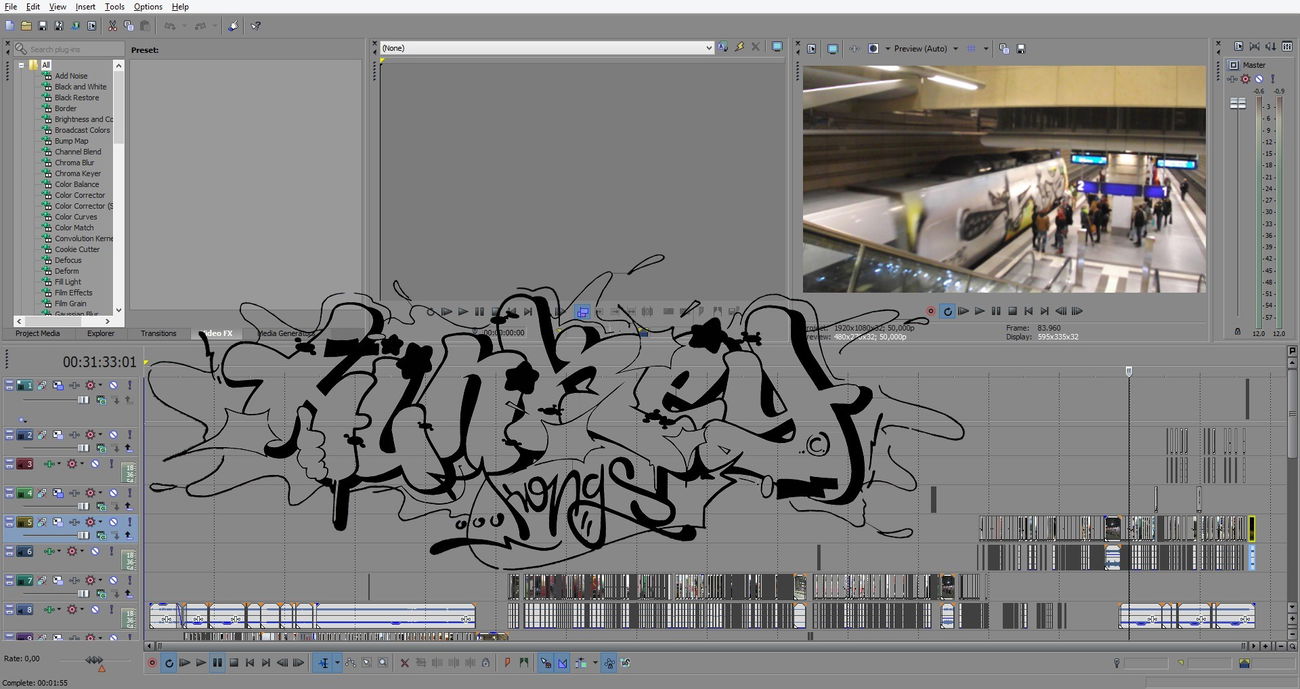Activate the Zoom Edit Tool in the transport bar
Screen dimensions: 1300x689
pyautogui.click(x=381, y=663)
